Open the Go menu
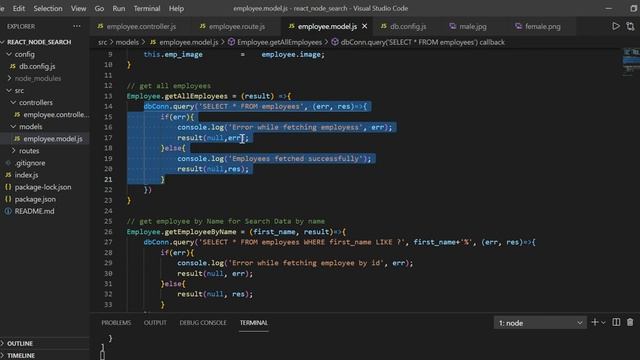Screen dimensions: 640x360 pyautogui.click(x=99, y=8)
